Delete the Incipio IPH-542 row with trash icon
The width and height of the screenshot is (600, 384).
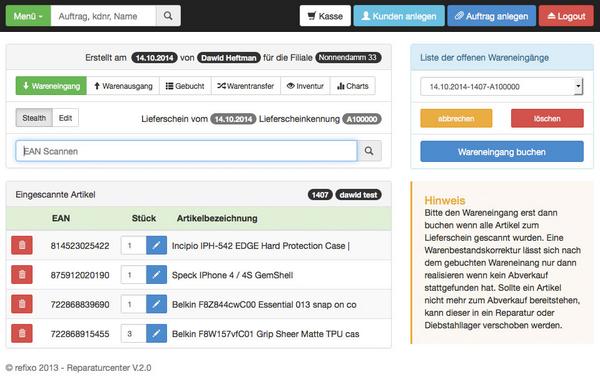(22, 245)
